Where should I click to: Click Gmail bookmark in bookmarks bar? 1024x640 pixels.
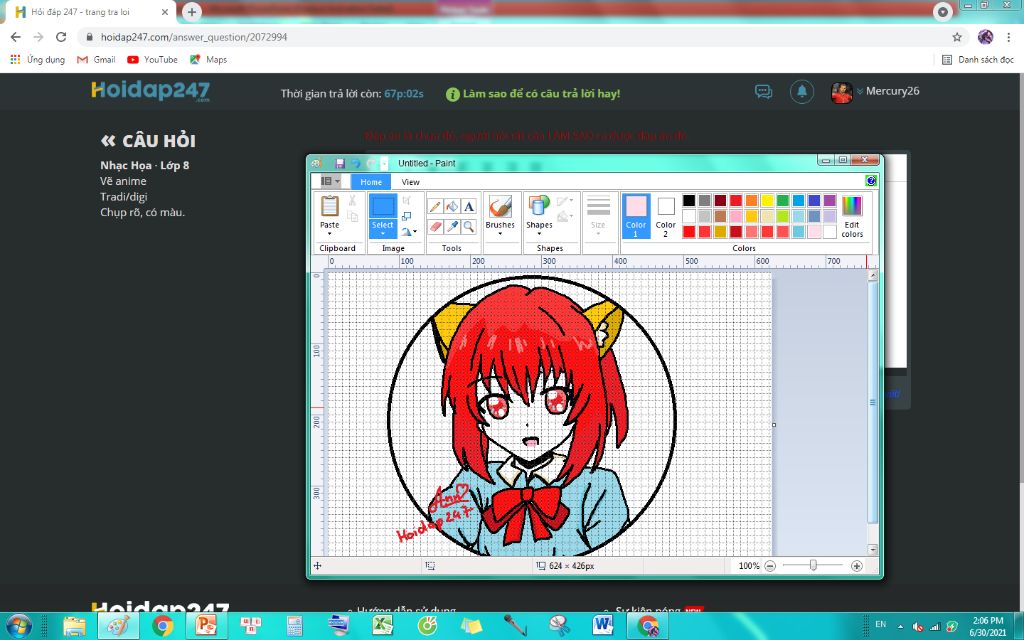coord(96,59)
